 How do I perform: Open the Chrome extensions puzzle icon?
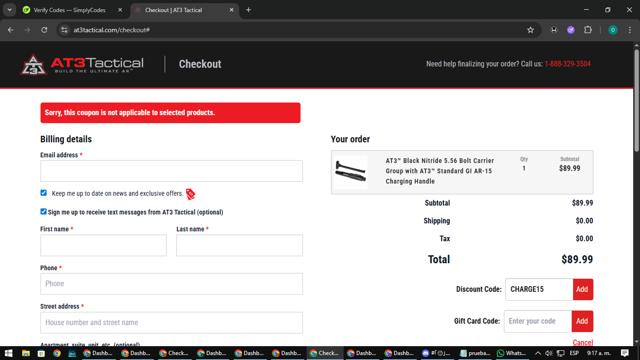click(588, 30)
